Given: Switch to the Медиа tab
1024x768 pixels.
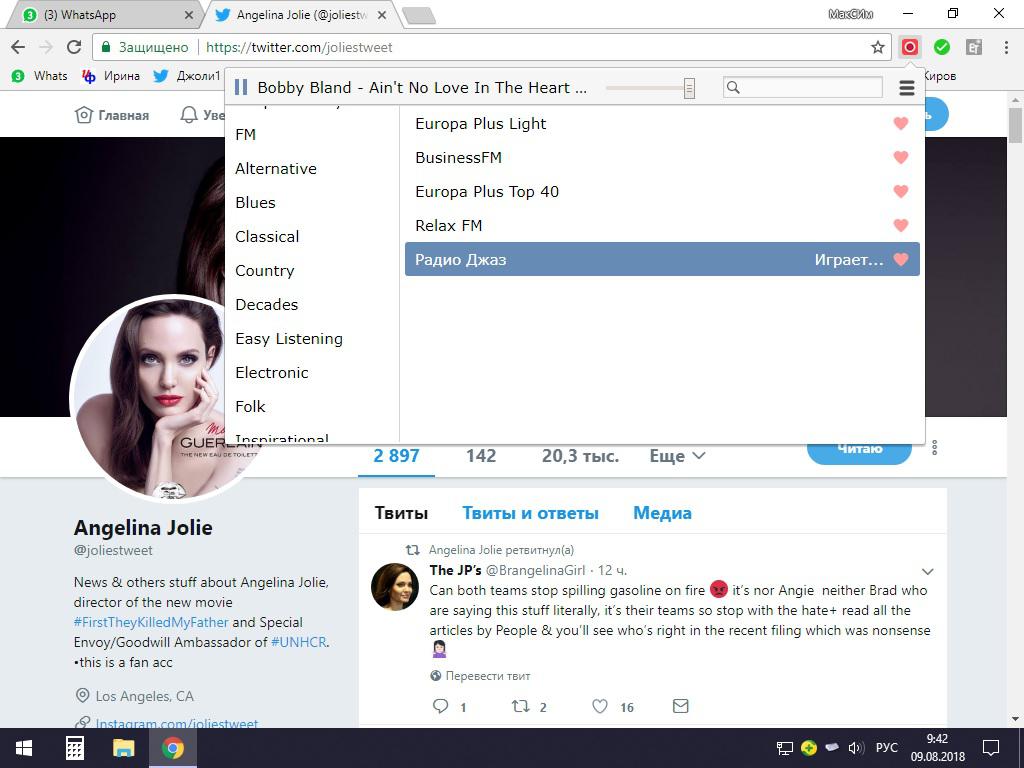Looking at the screenshot, I should coord(662,513).
